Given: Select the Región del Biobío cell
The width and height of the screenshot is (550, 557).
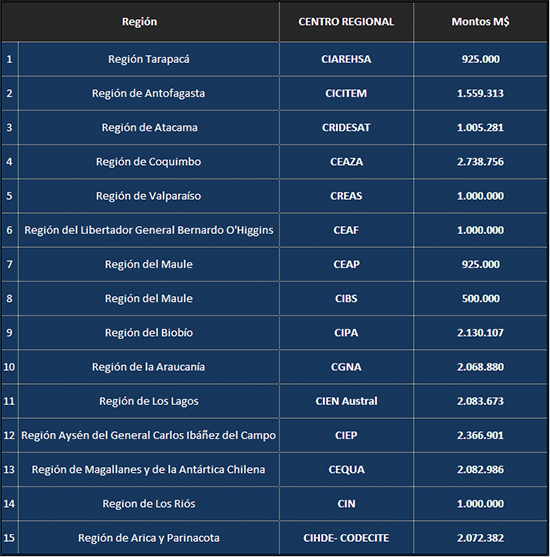Looking at the screenshot, I should (x=149, y=333).
